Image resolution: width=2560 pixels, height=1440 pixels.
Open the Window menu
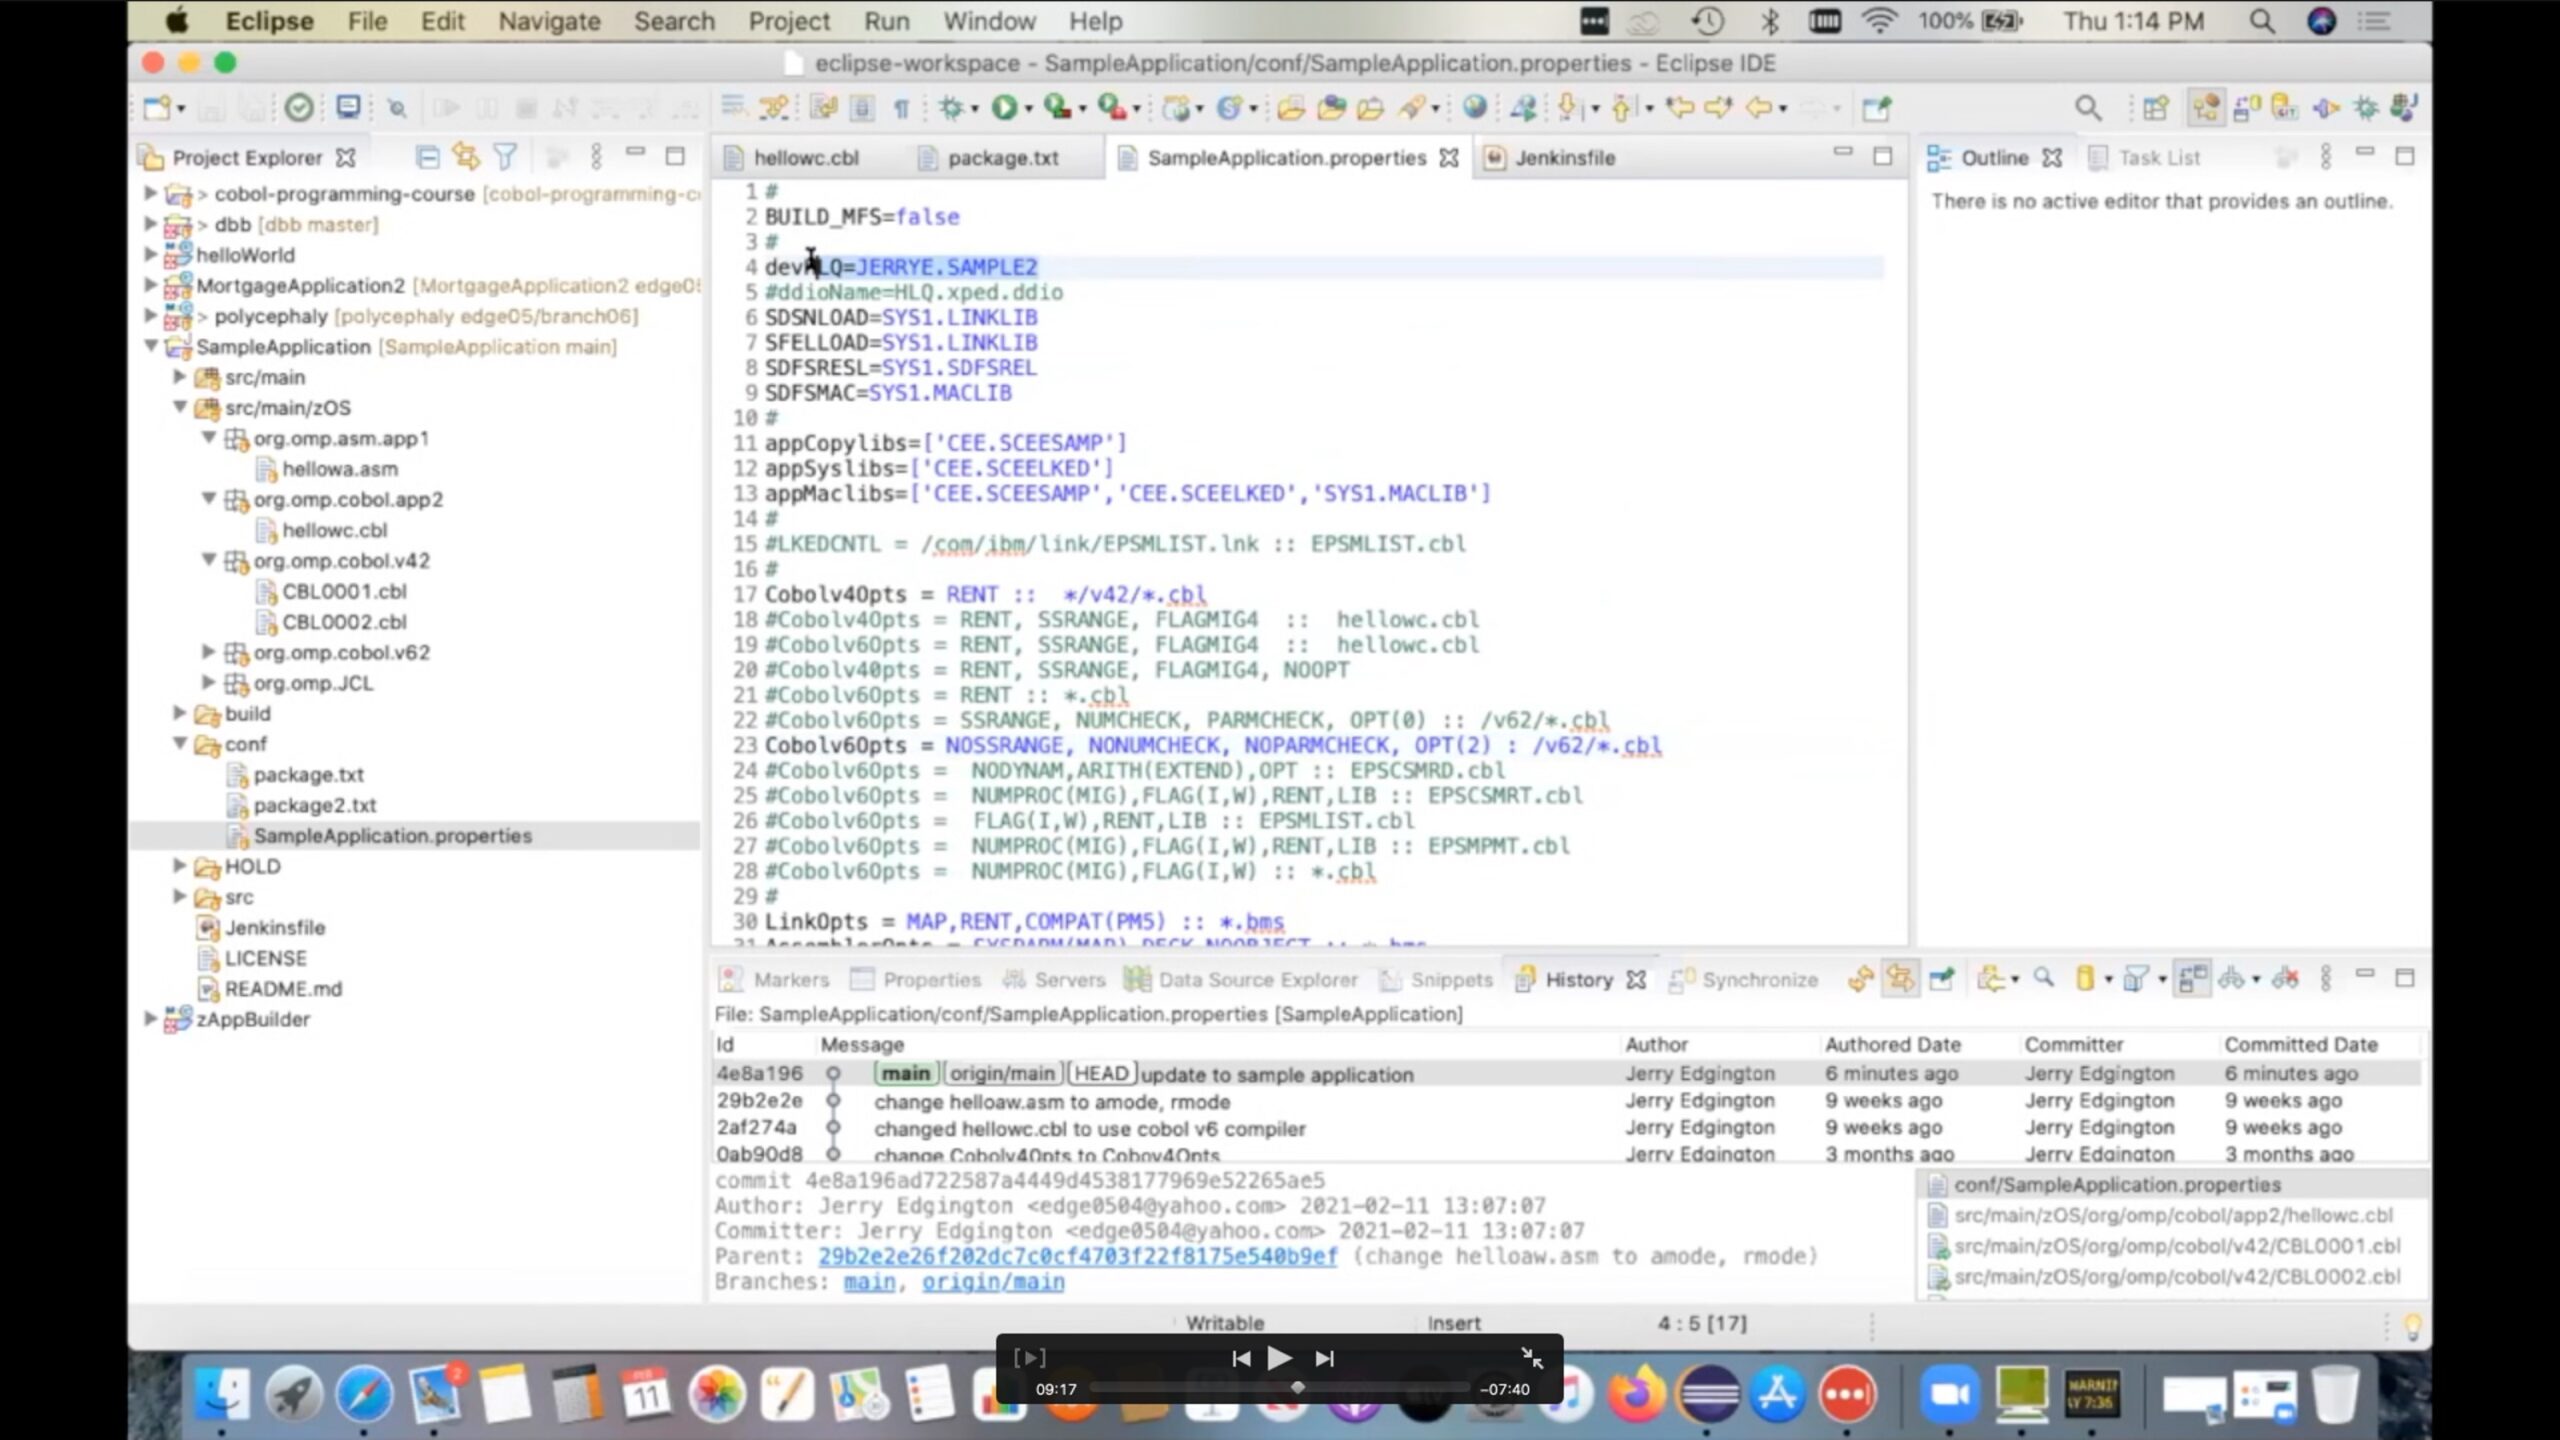tap(989, 21)
